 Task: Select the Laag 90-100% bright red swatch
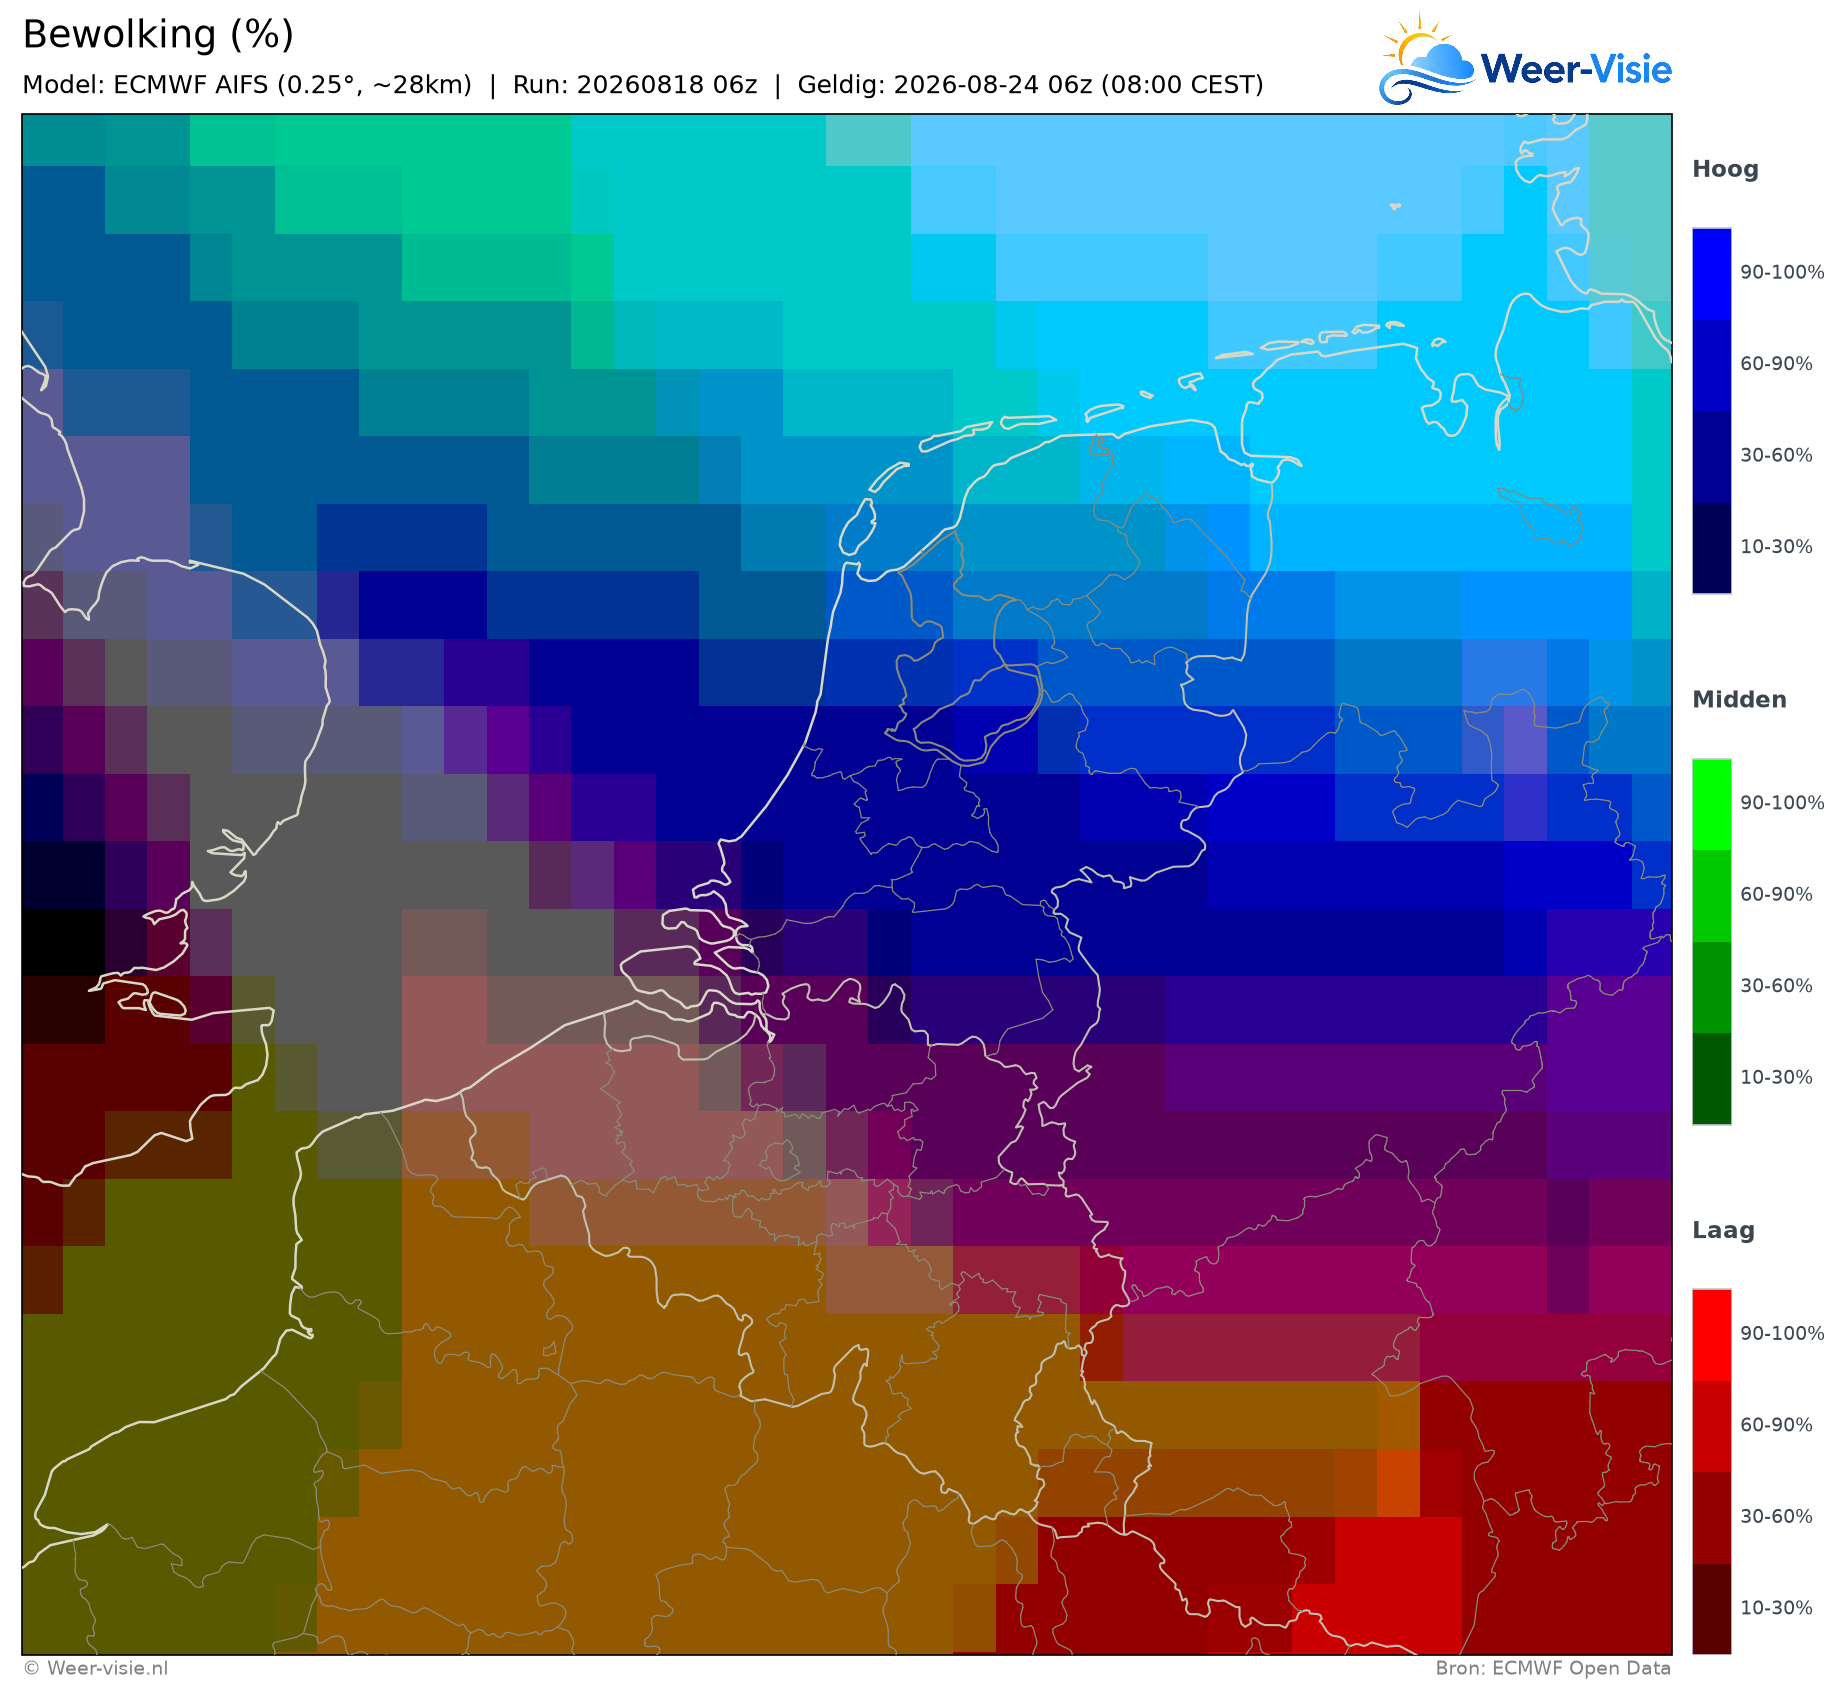pos(1711,1335)
